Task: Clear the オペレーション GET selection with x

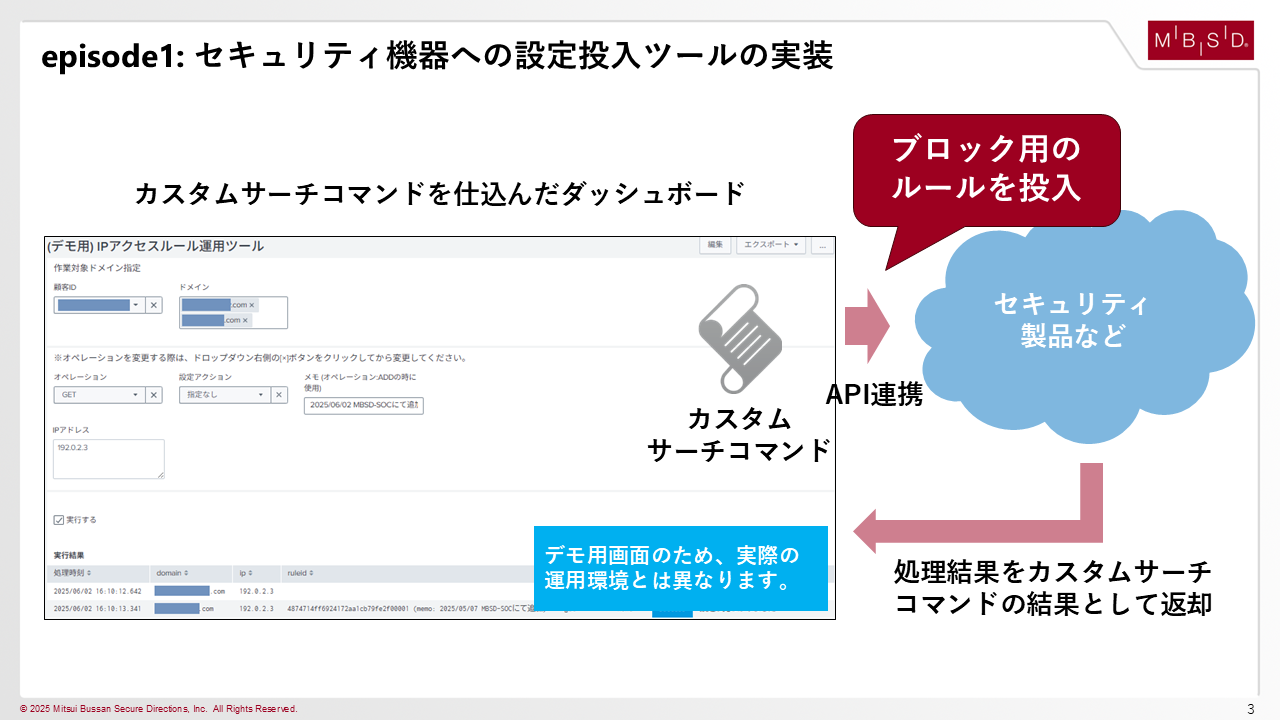Action: pyautogui.click(x=154, y=395)
